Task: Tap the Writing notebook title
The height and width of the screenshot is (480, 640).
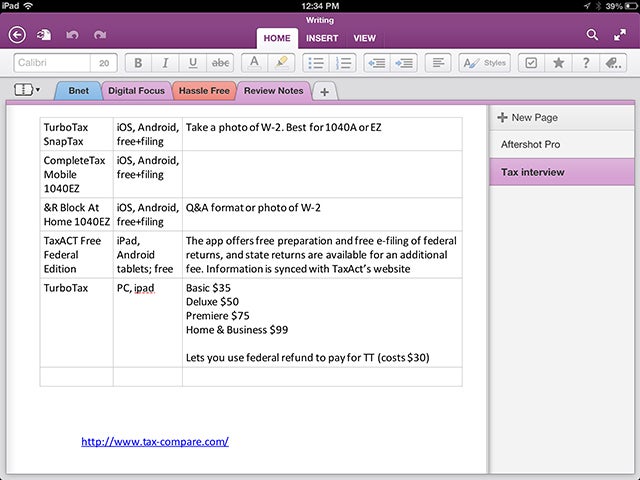Action: click(x=320, y=20)
